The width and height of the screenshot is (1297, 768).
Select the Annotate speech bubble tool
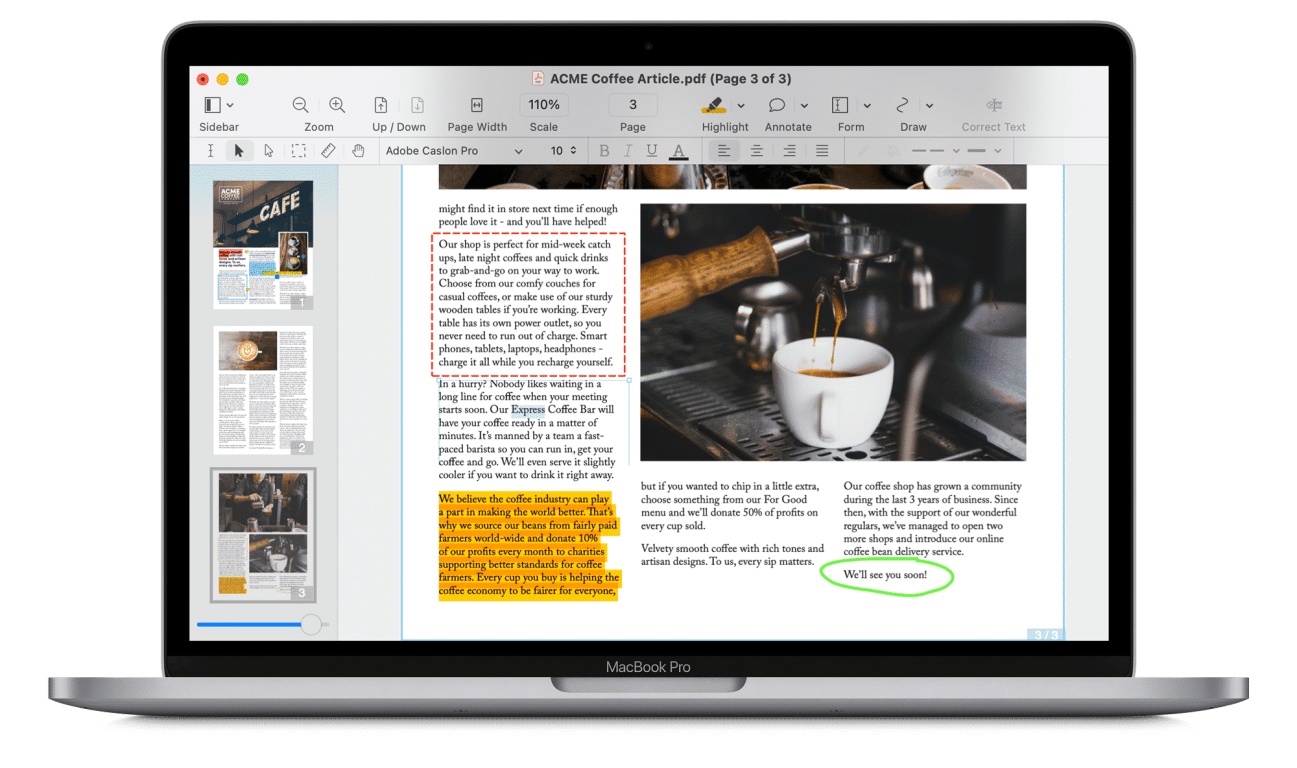(x=777, y=105)
